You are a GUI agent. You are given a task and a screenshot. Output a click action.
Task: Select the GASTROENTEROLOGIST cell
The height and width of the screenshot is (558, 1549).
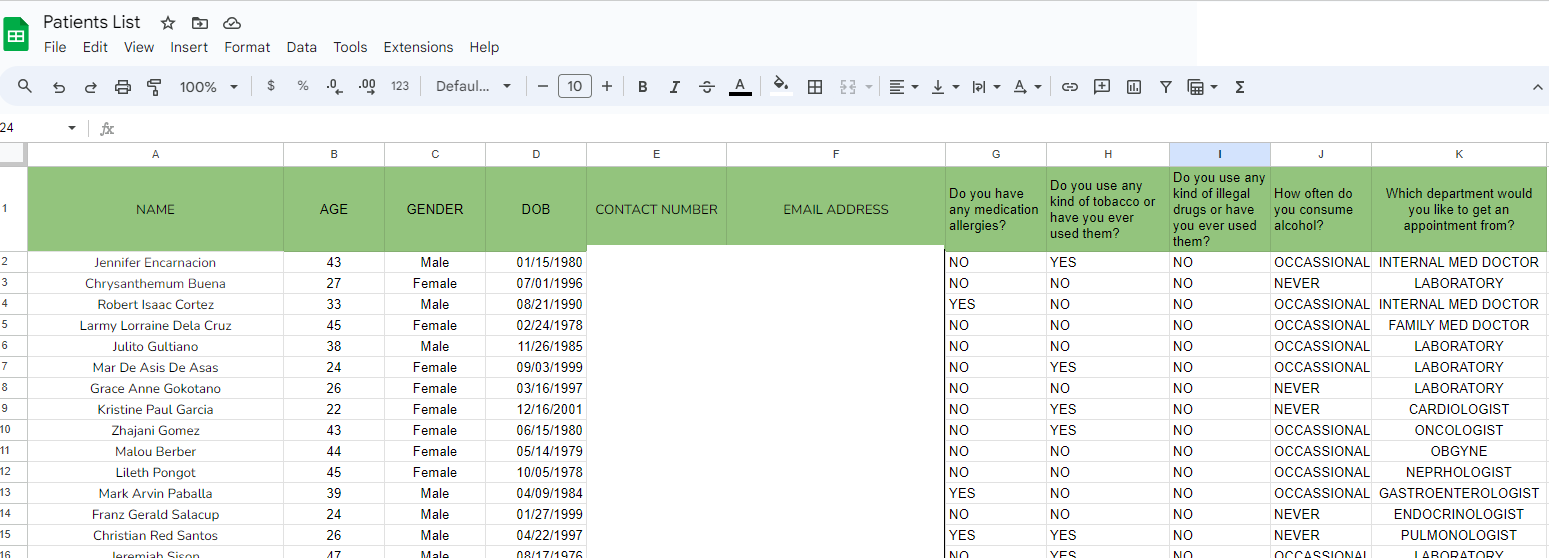click(x=1459, y=493)
